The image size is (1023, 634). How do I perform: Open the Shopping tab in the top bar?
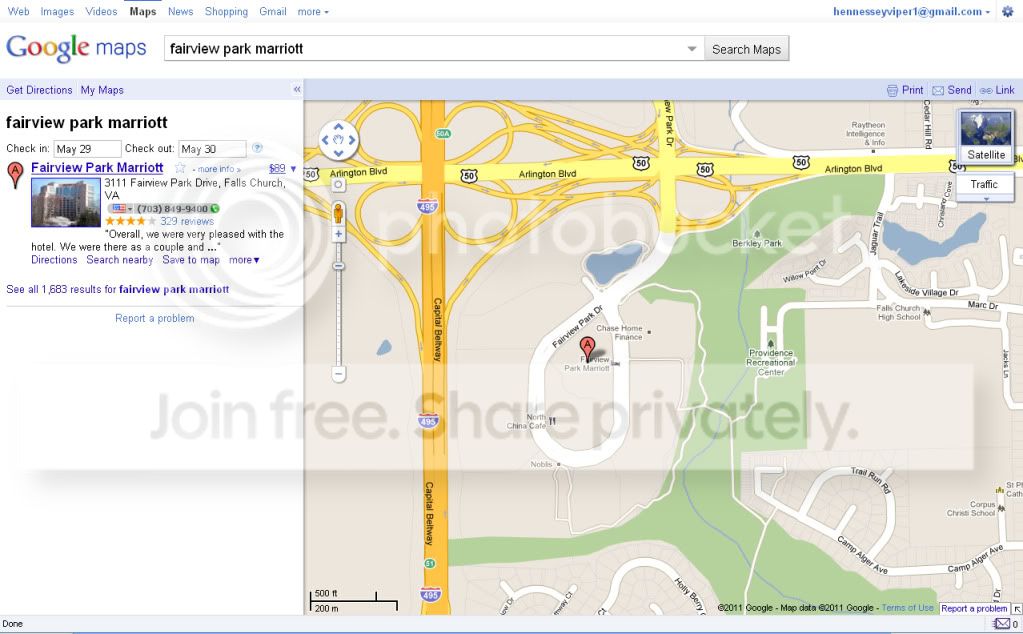point(226,12)
